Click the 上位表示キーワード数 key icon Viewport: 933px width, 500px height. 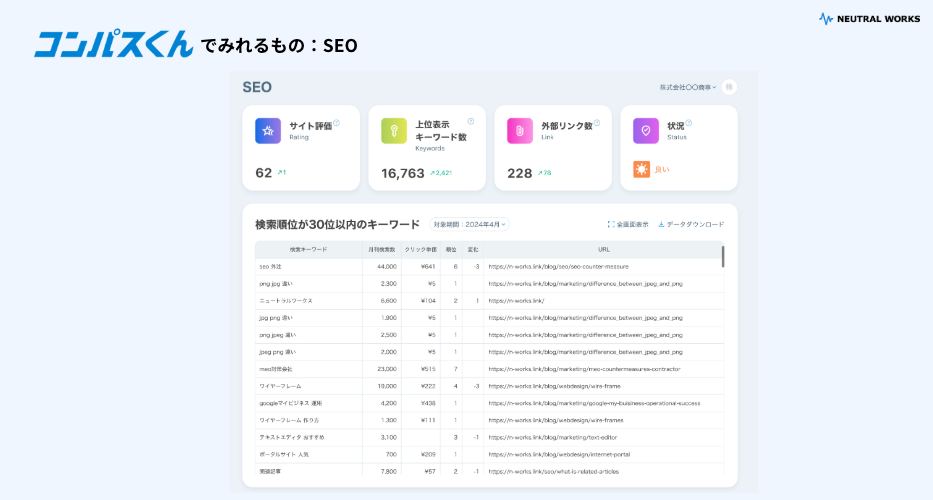click(x=394, y=131)
